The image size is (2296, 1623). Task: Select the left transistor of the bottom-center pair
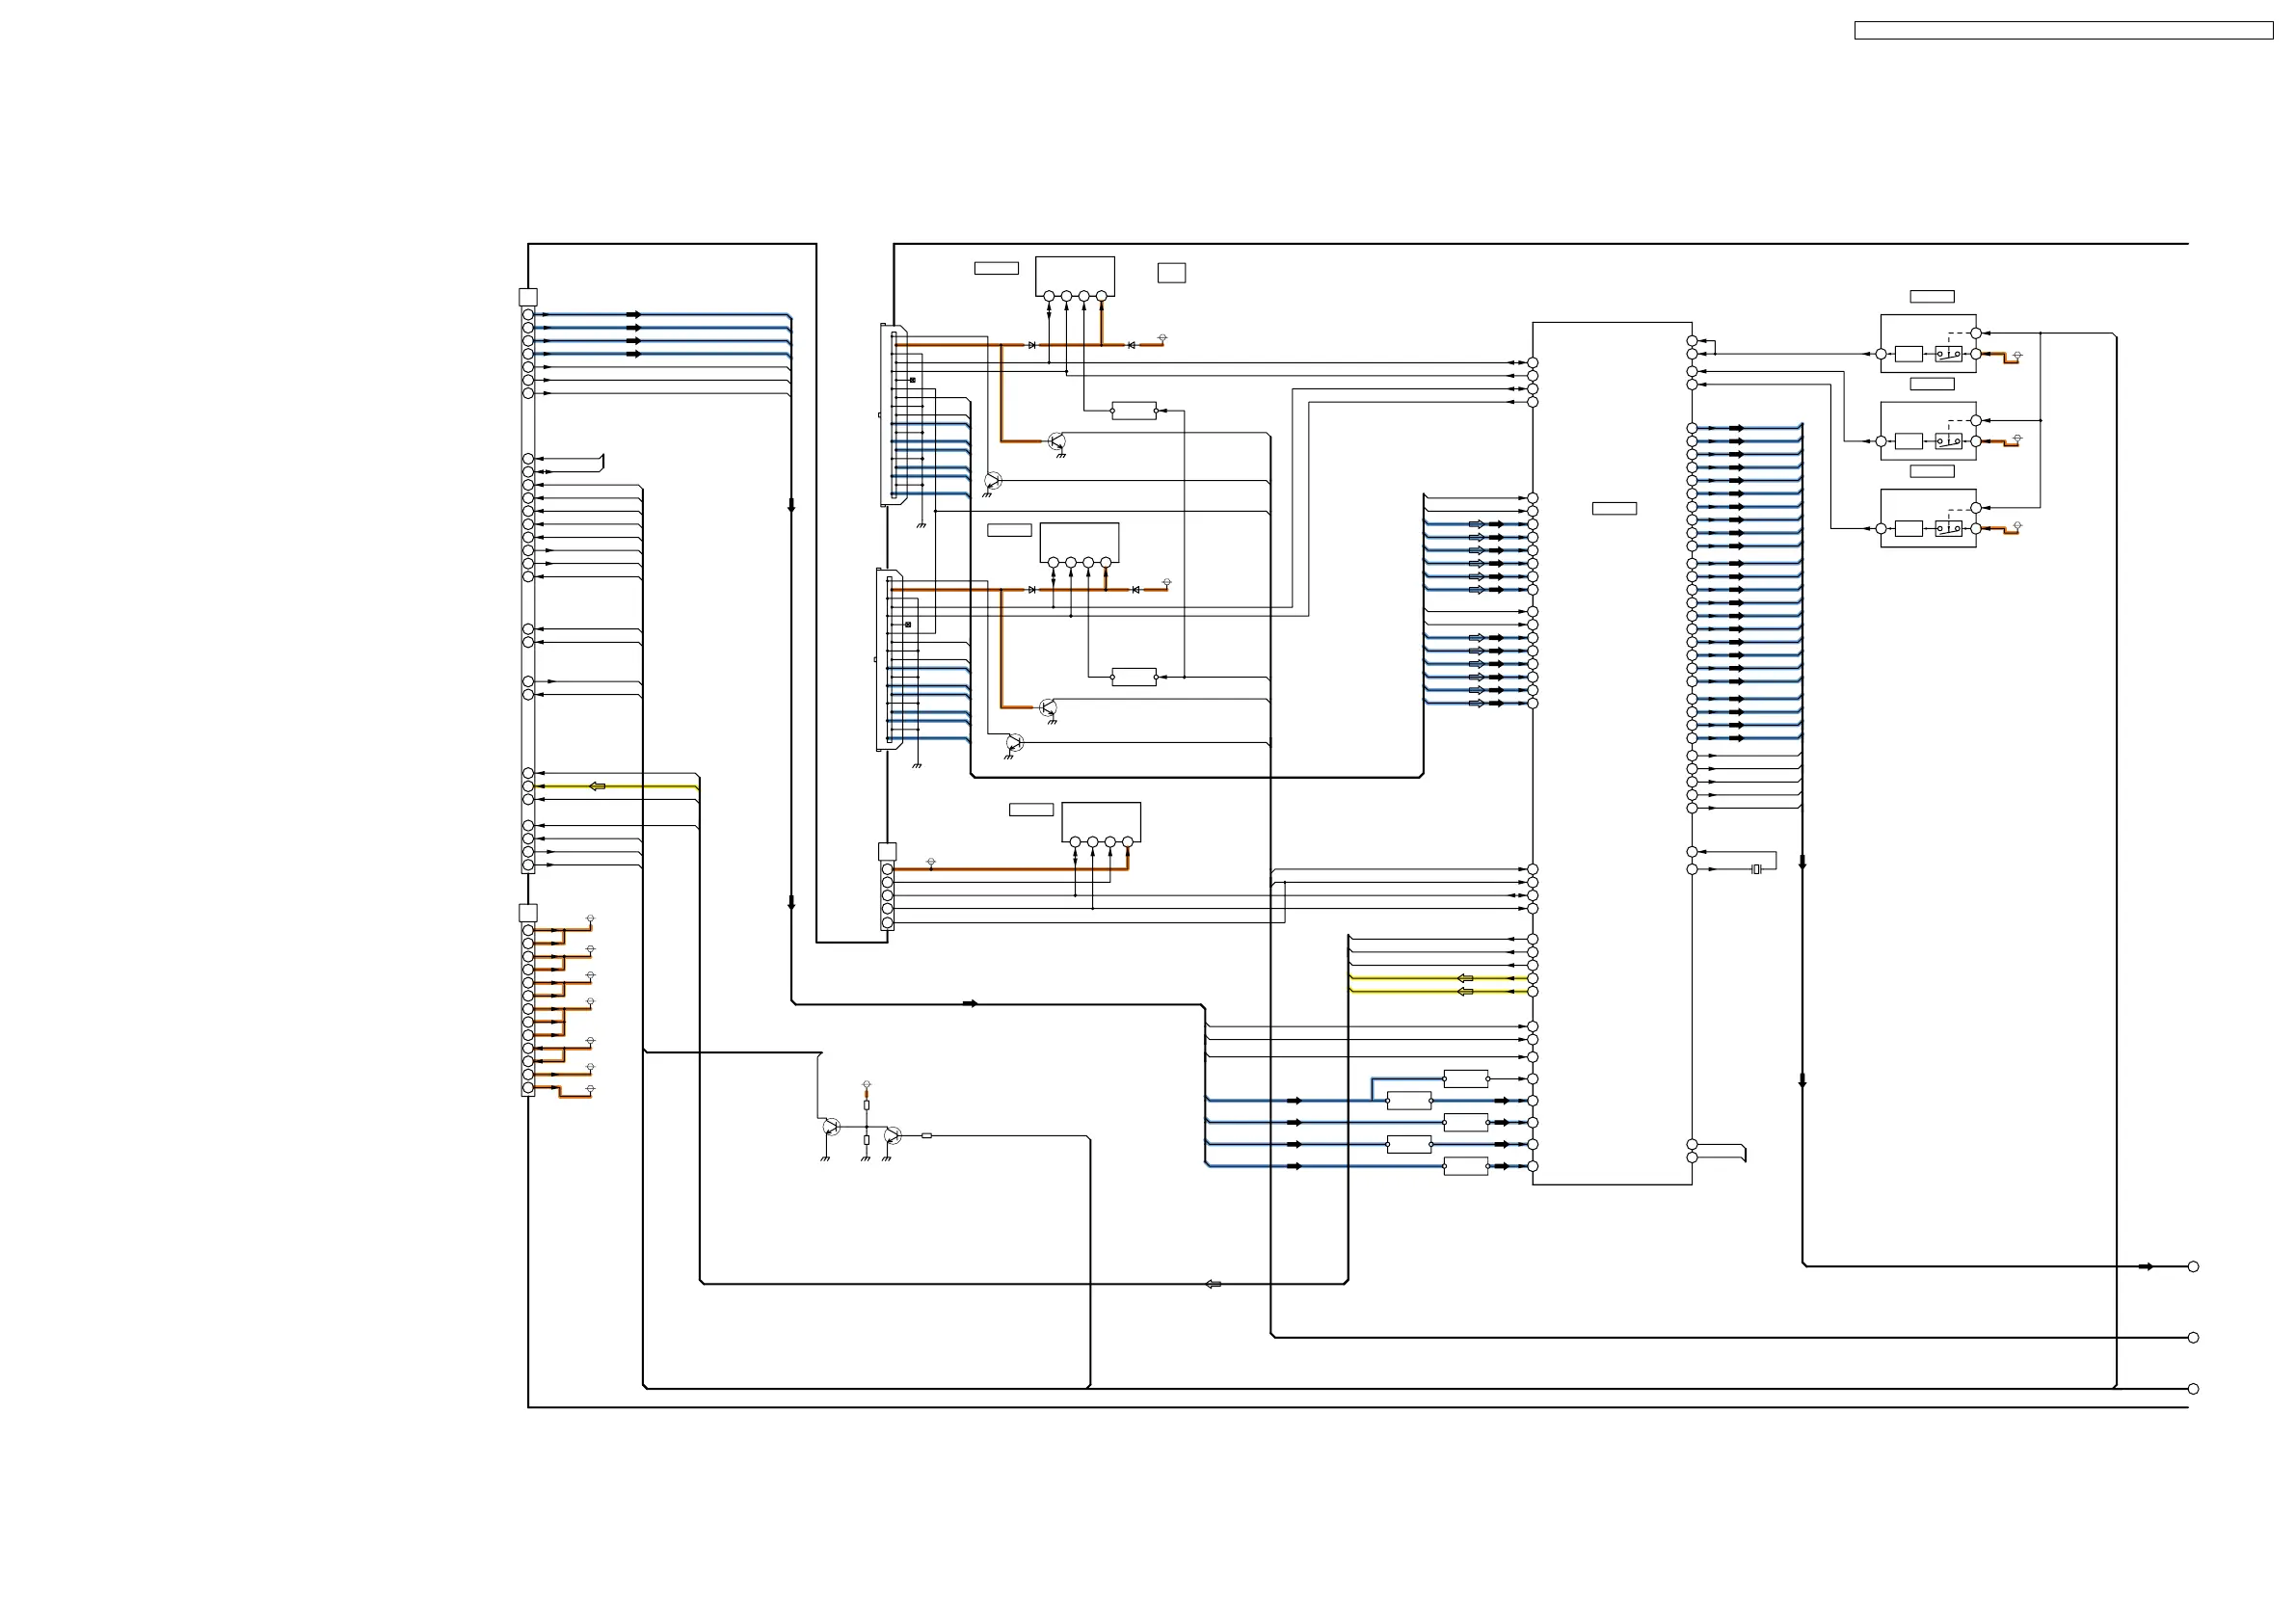point(831,1127)
